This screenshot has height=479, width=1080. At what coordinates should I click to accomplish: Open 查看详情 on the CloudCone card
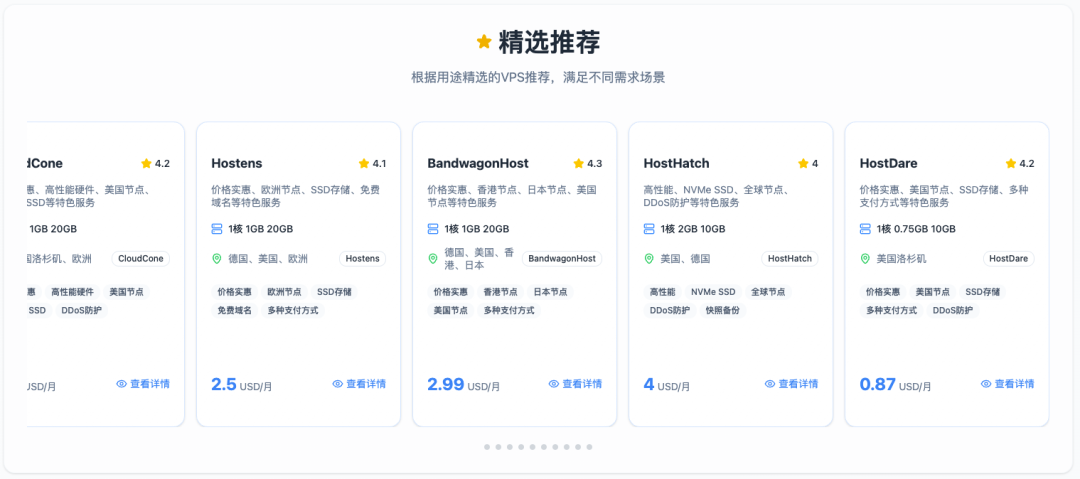click(143, 384)
